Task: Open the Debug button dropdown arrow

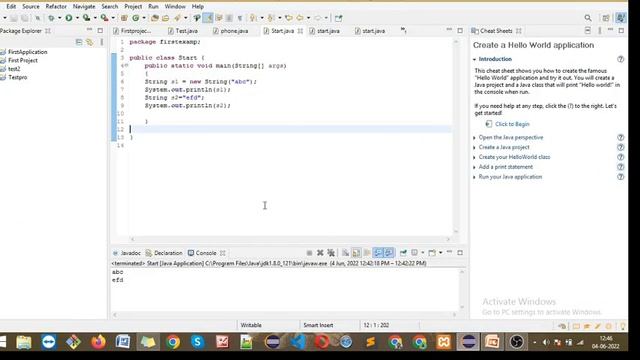Action: [60, 18]
